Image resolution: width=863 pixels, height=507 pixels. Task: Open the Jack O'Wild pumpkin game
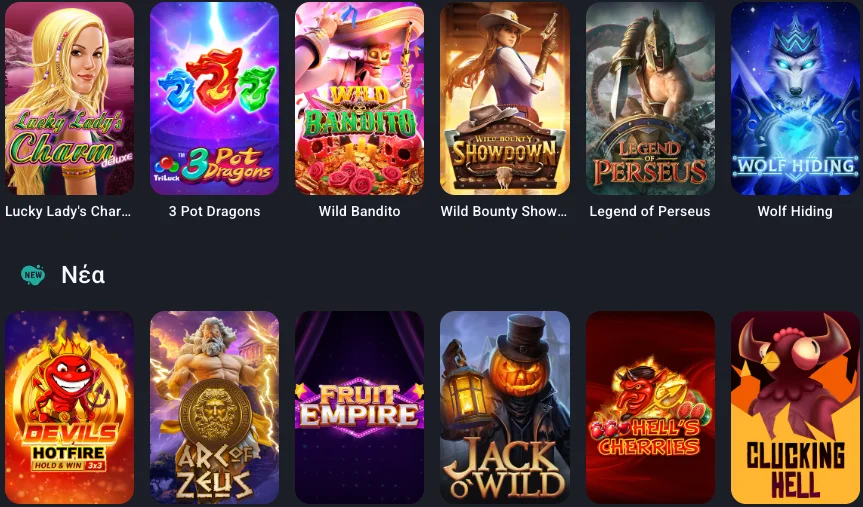click(505, 407)
